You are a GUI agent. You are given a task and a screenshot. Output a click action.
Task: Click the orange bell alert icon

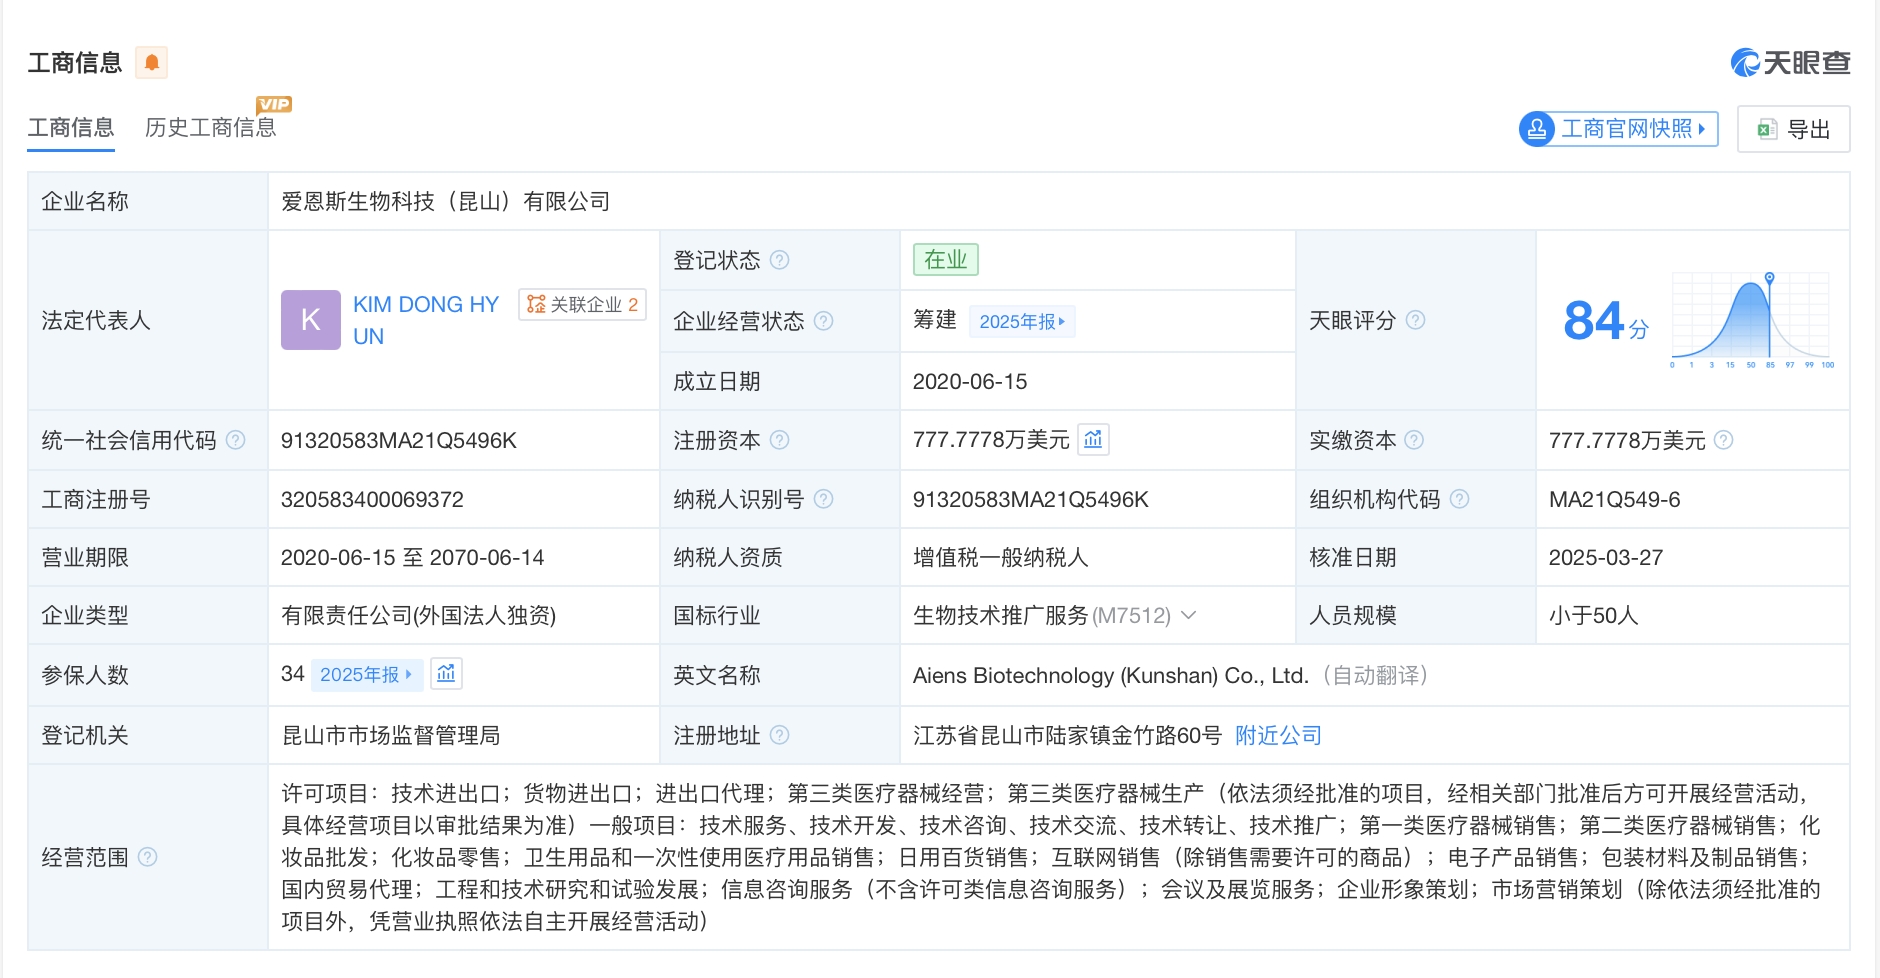151,63
